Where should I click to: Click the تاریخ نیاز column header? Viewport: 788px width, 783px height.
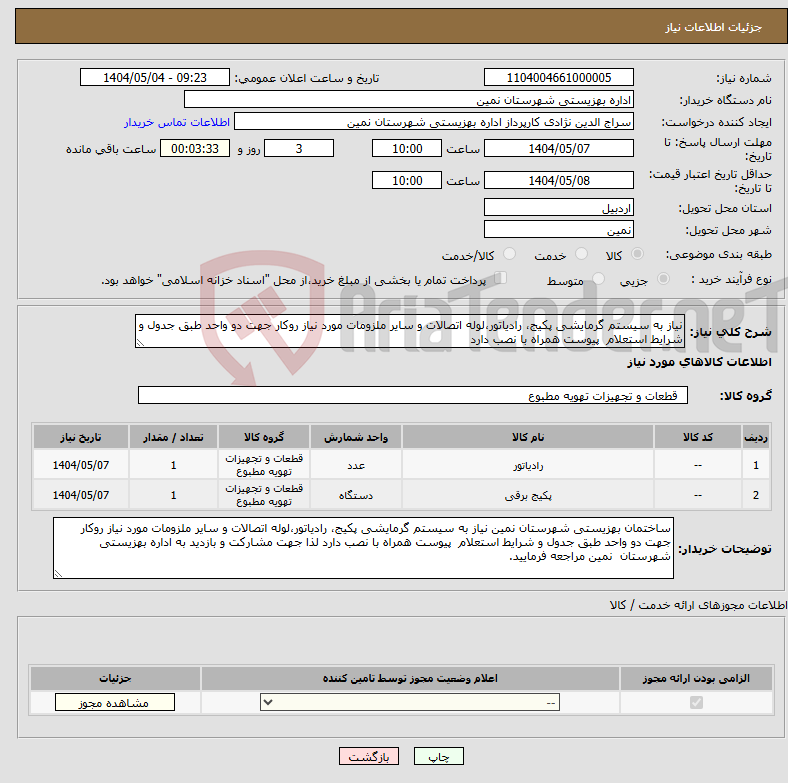(x=81, y=437)
